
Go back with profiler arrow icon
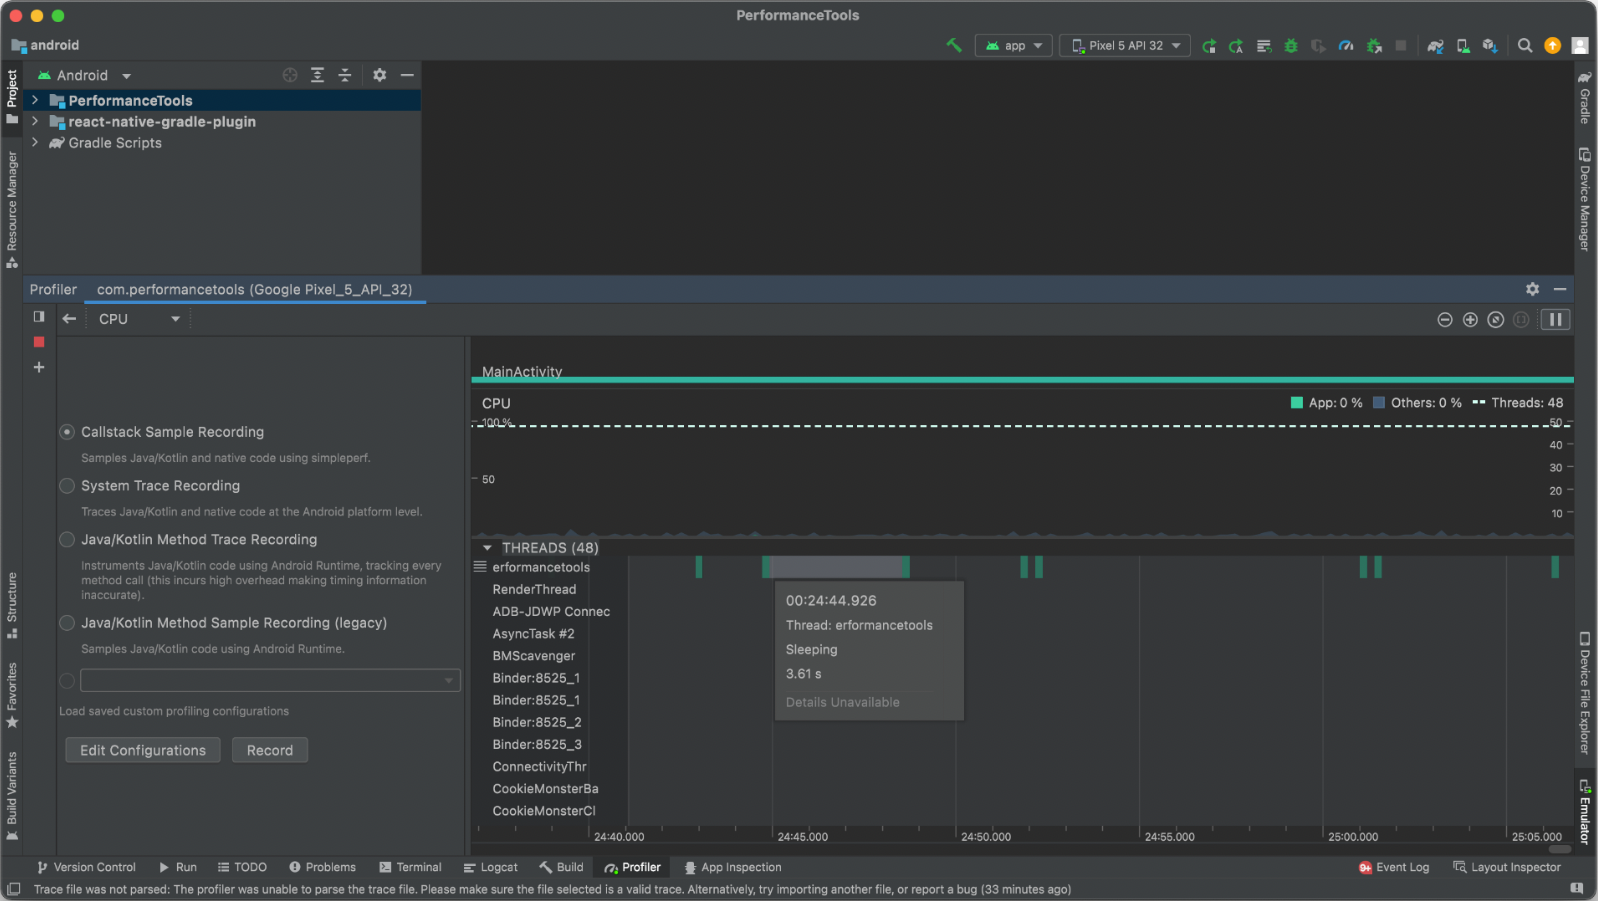(x=69, y=319)
